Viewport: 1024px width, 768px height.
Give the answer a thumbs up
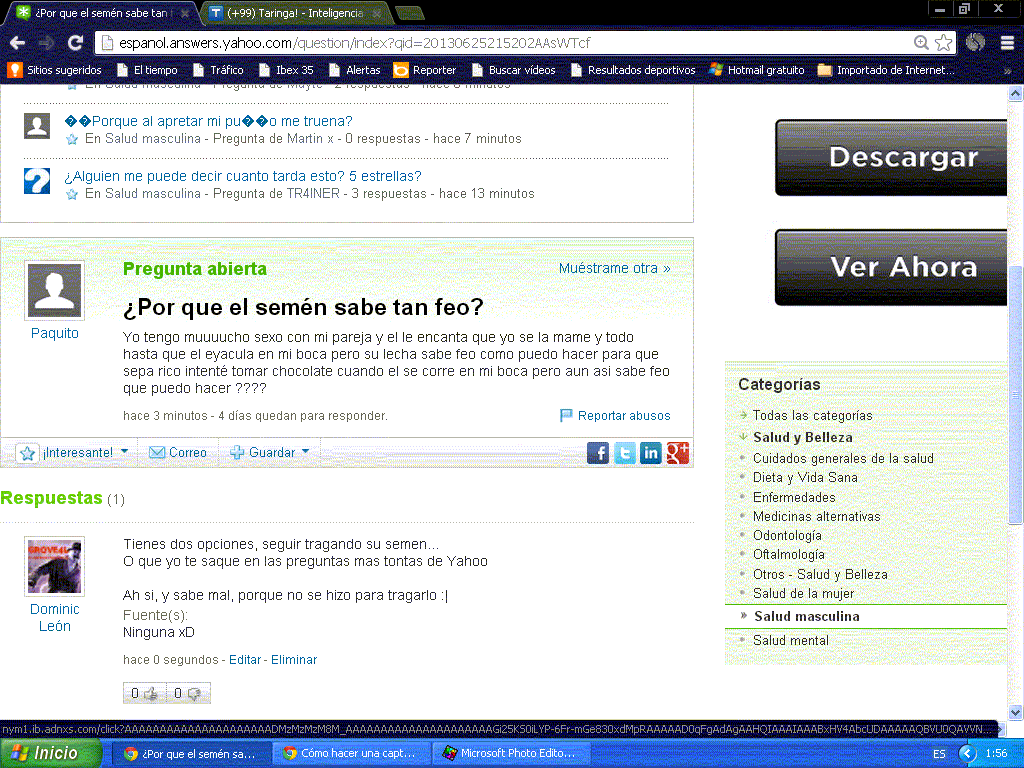click(x=144, y=693)
